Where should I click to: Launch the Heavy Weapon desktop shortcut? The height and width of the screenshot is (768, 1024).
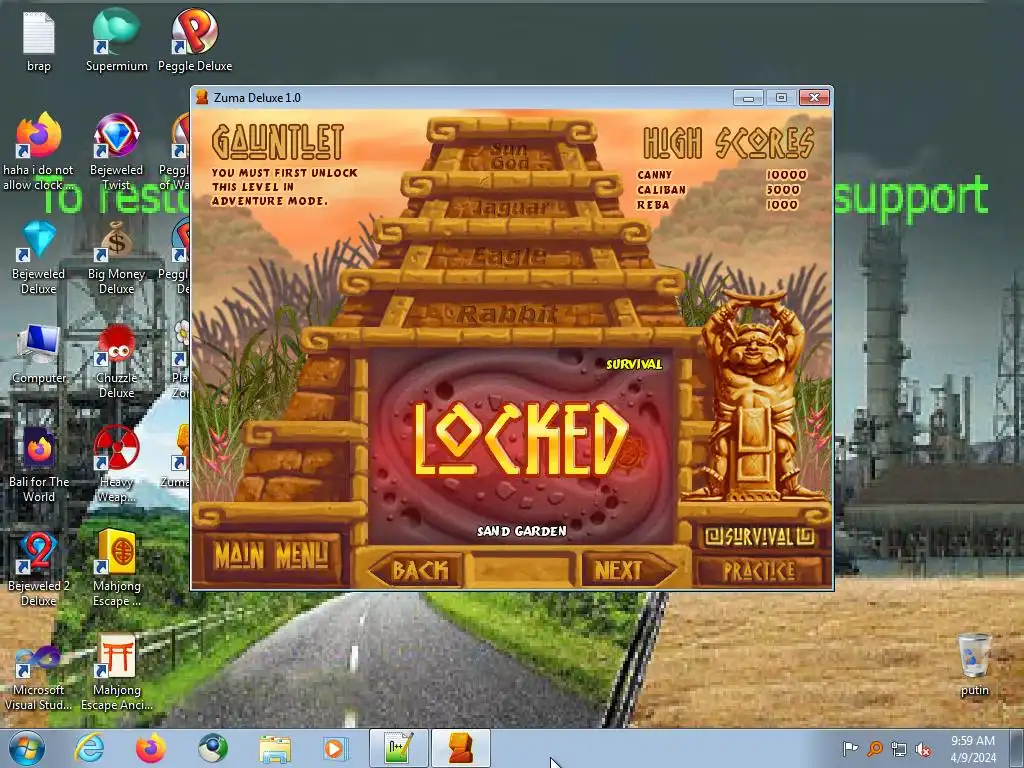pyautogui.click(x=116, y=465)
